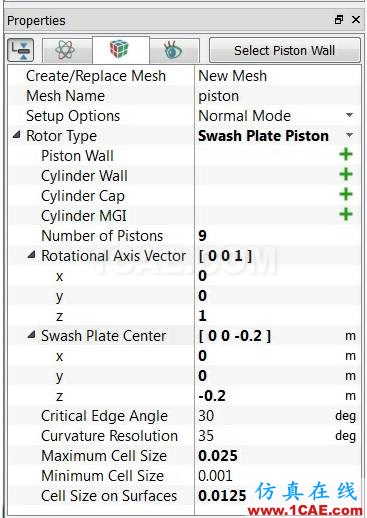This screenshot has height=518, width=367.
Task: Collapse the Rotational Axis Vector group
Action: click(x=31, y=255)
